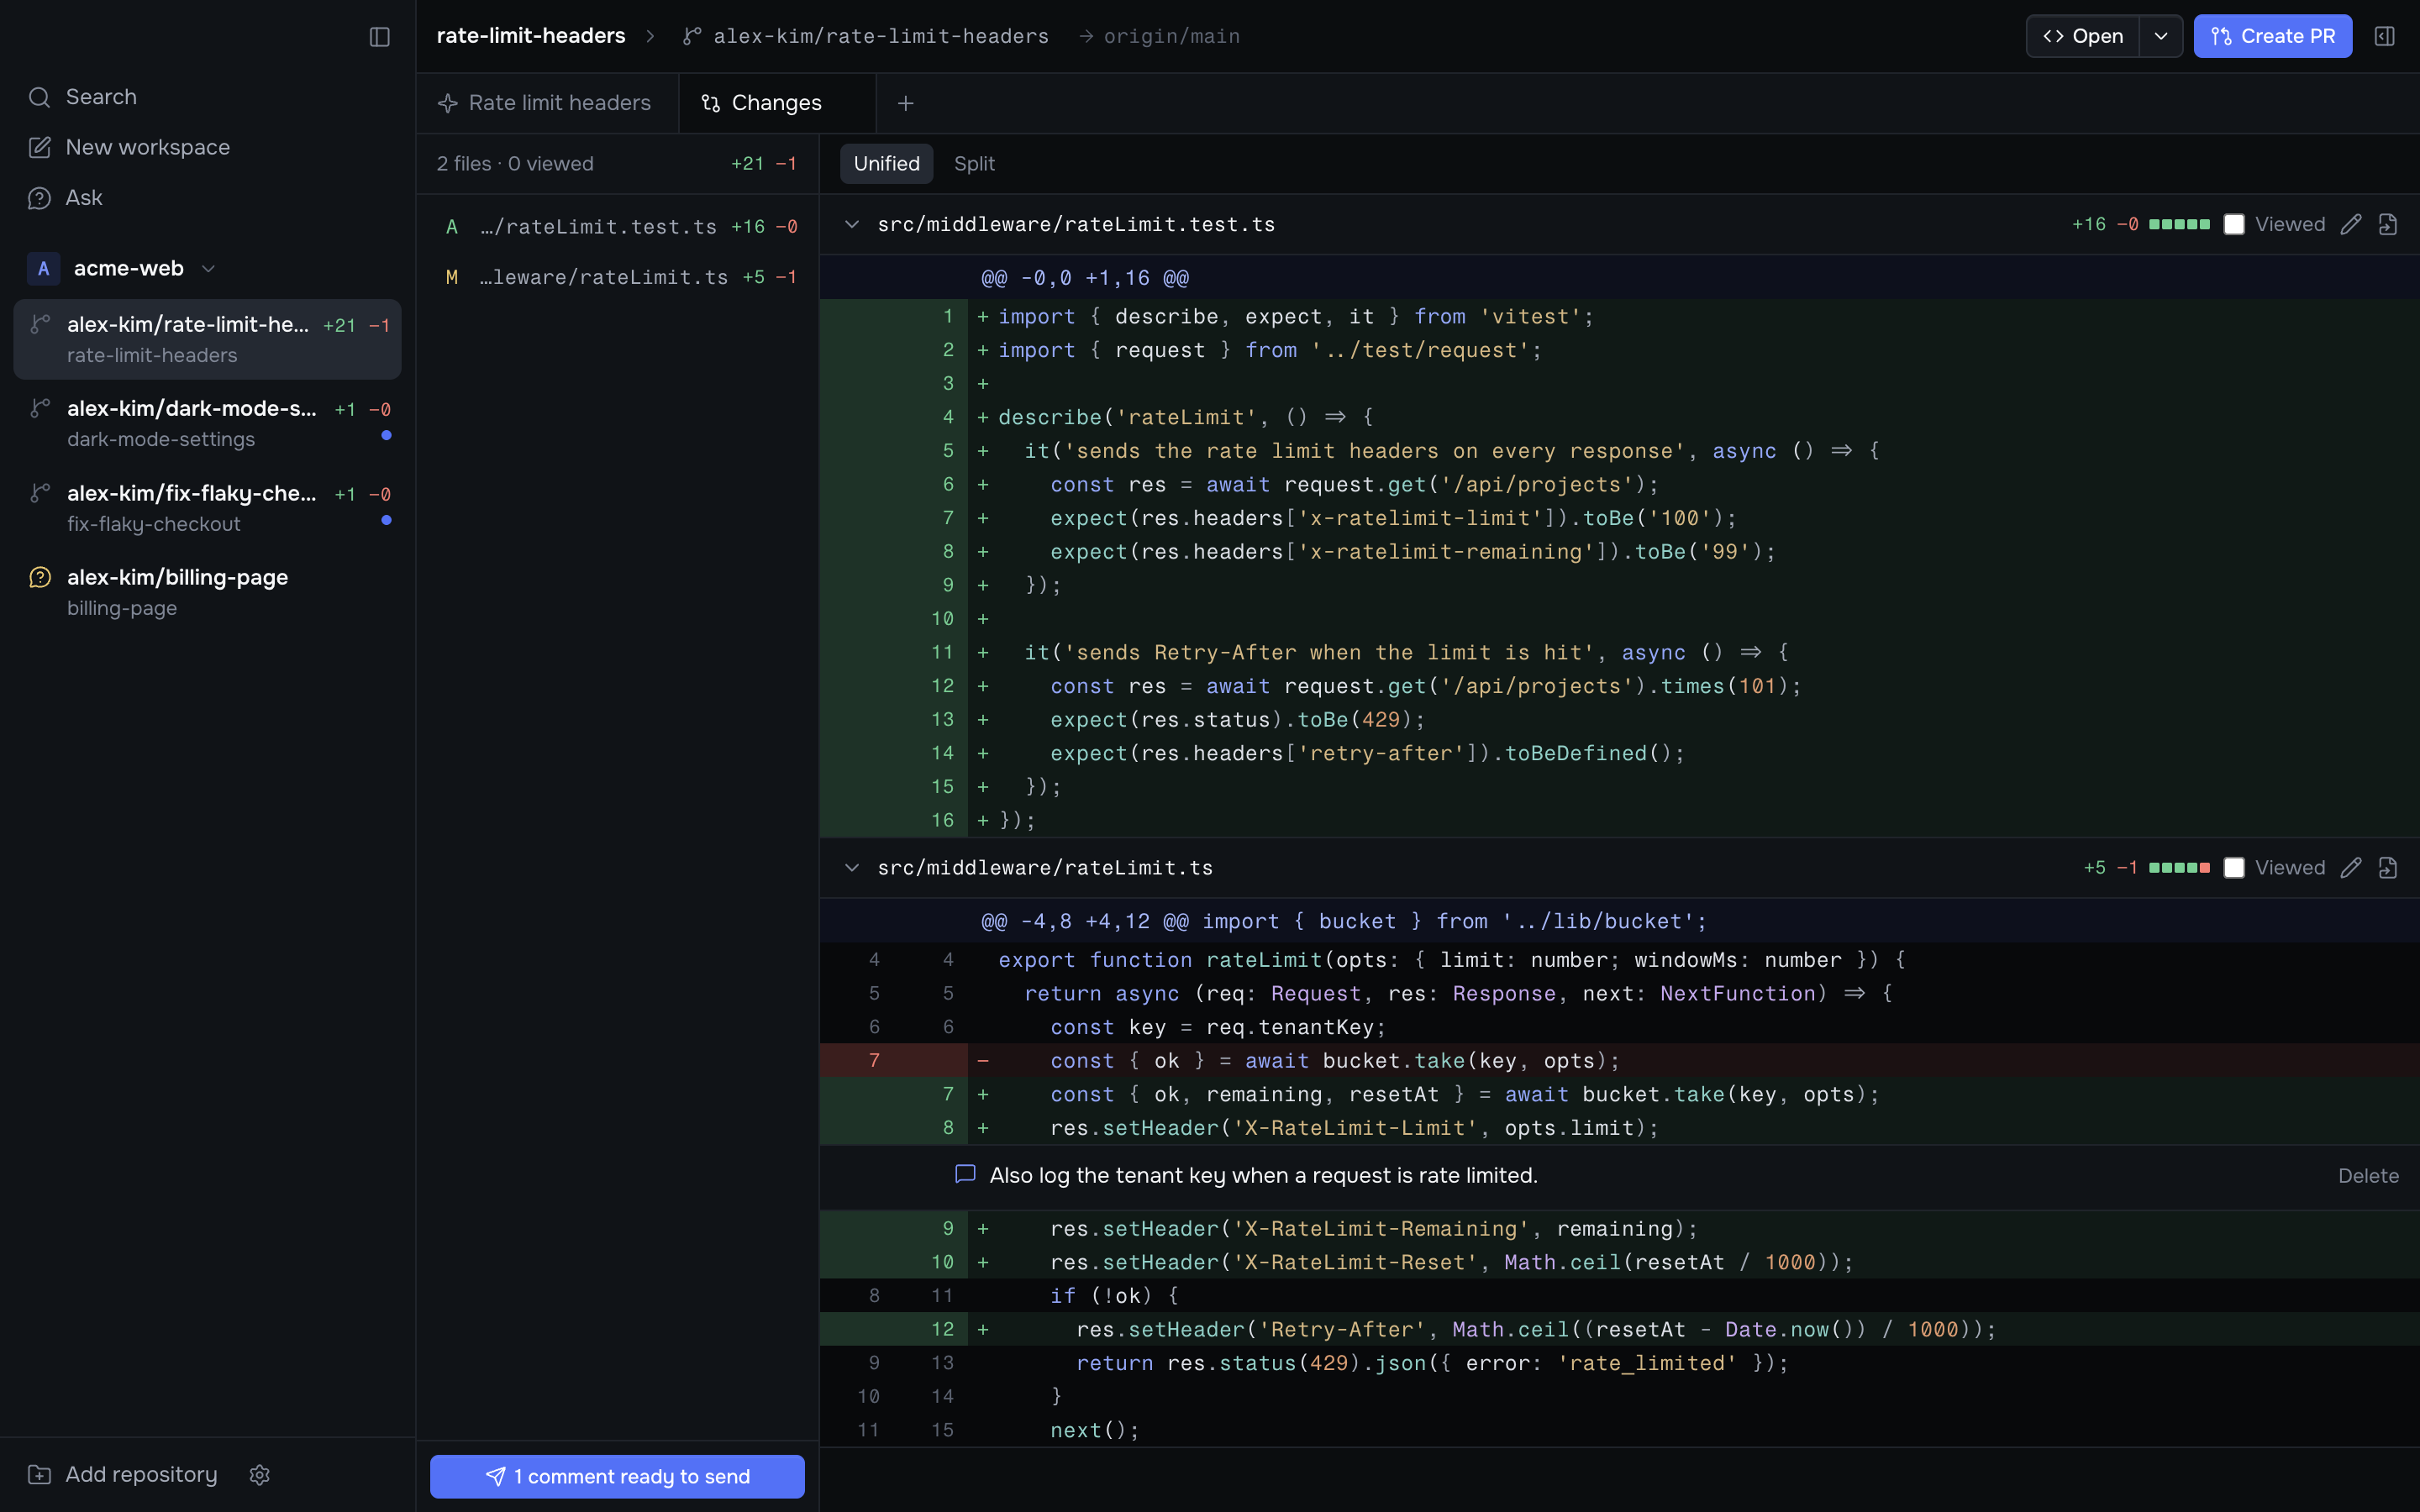Click the settings gear icon
2420x1512 pixels.
point(260,1474)
